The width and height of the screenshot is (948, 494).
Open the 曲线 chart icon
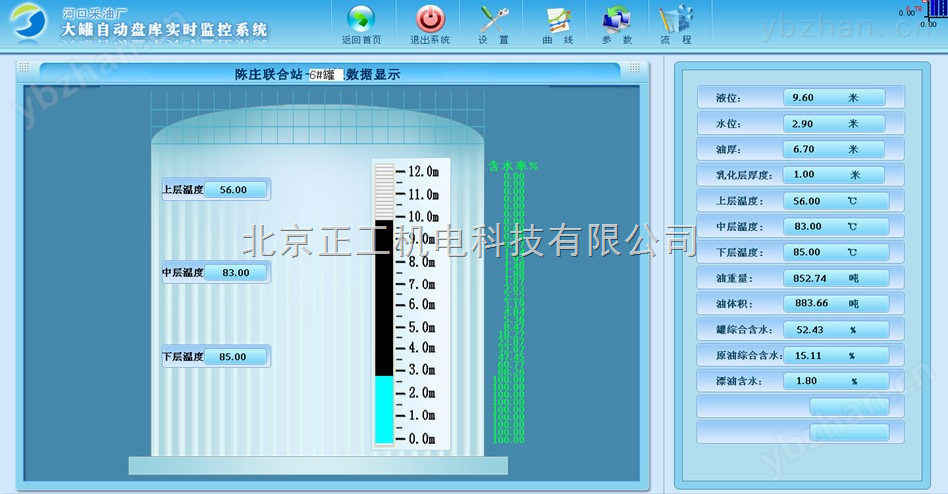(559, 20)
